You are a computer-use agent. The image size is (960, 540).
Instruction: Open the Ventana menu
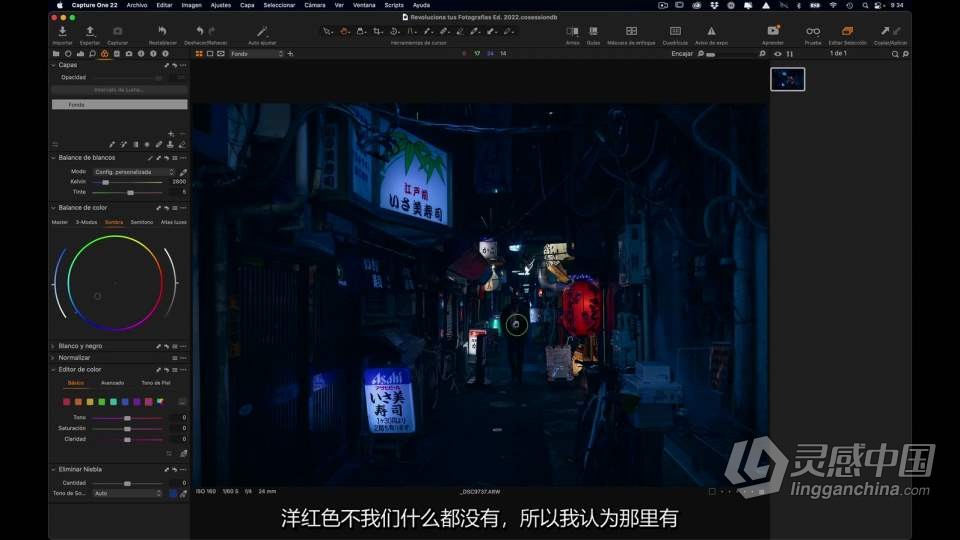(364, 5)
